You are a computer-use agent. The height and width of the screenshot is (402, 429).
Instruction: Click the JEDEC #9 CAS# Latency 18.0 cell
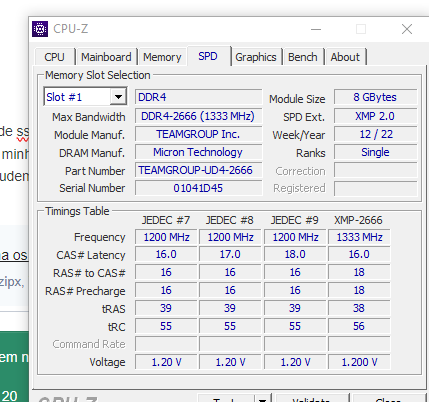tap(295, 254)
